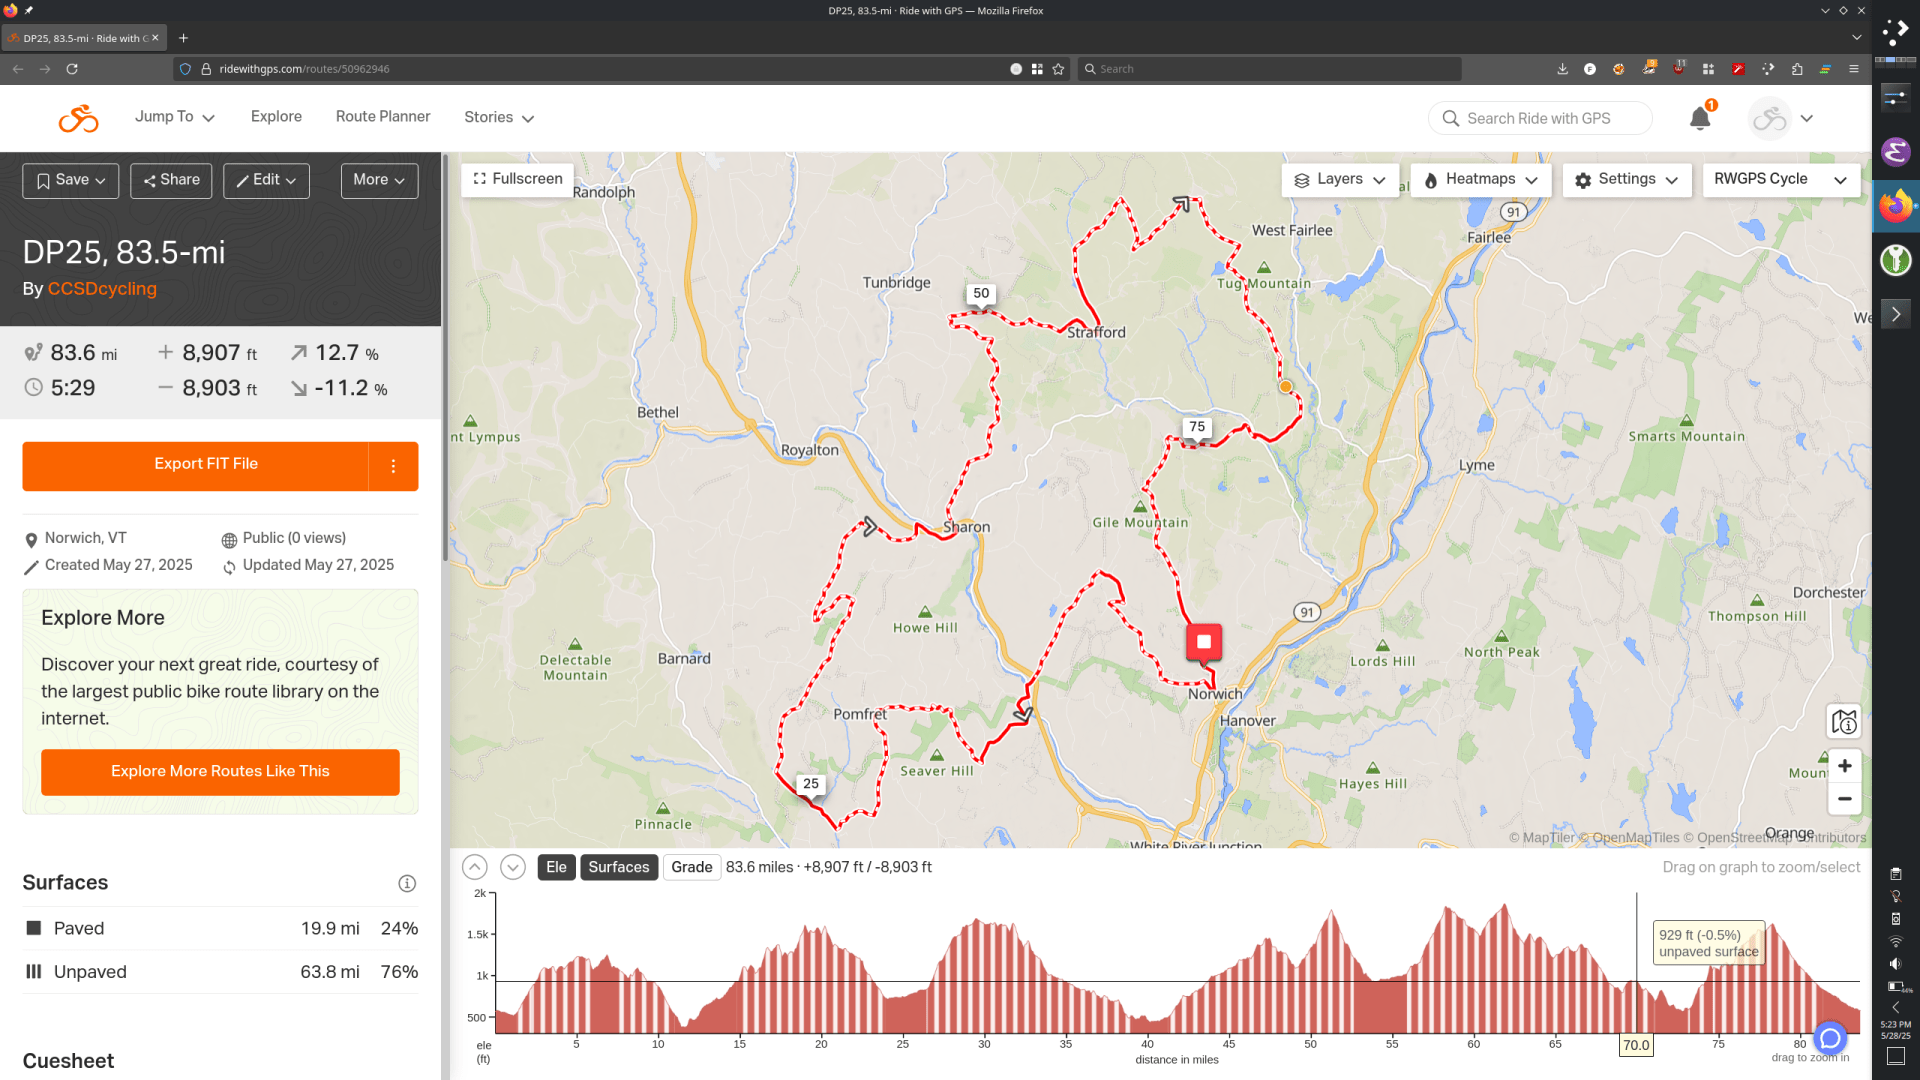Open the notifications bell
Viewport: 1920px width, 1080px height.
[x=1698, y=117]
